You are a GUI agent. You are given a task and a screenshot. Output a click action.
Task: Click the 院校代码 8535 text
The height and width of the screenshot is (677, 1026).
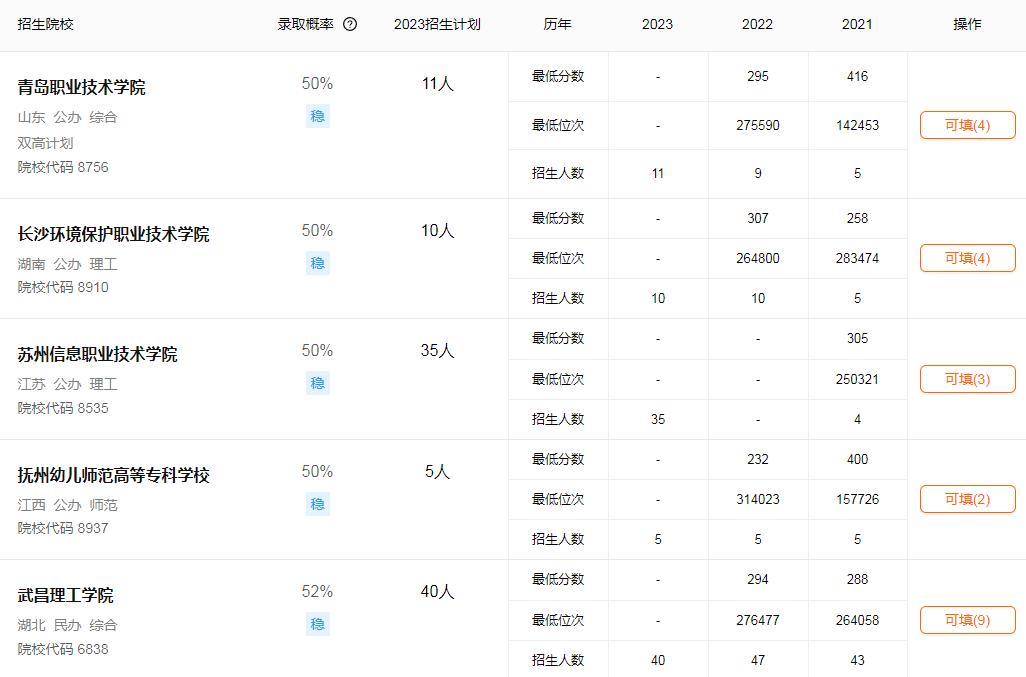pyautogui.click(x=63, y=408)
